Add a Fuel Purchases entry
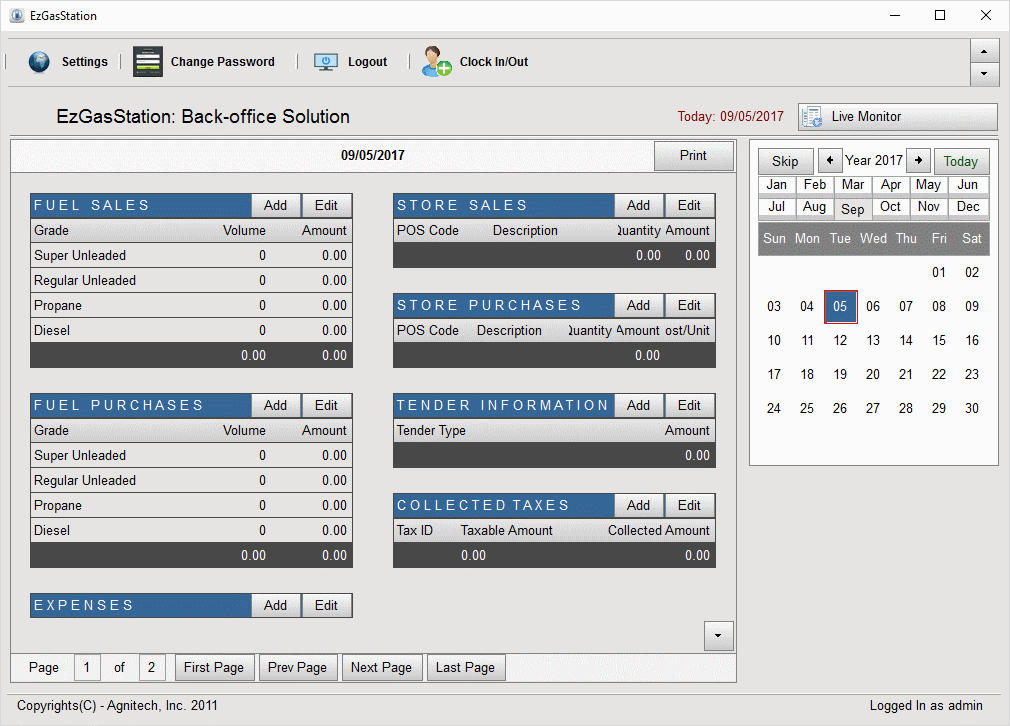The image size is (1010, 726). click(x=275, y=405)
